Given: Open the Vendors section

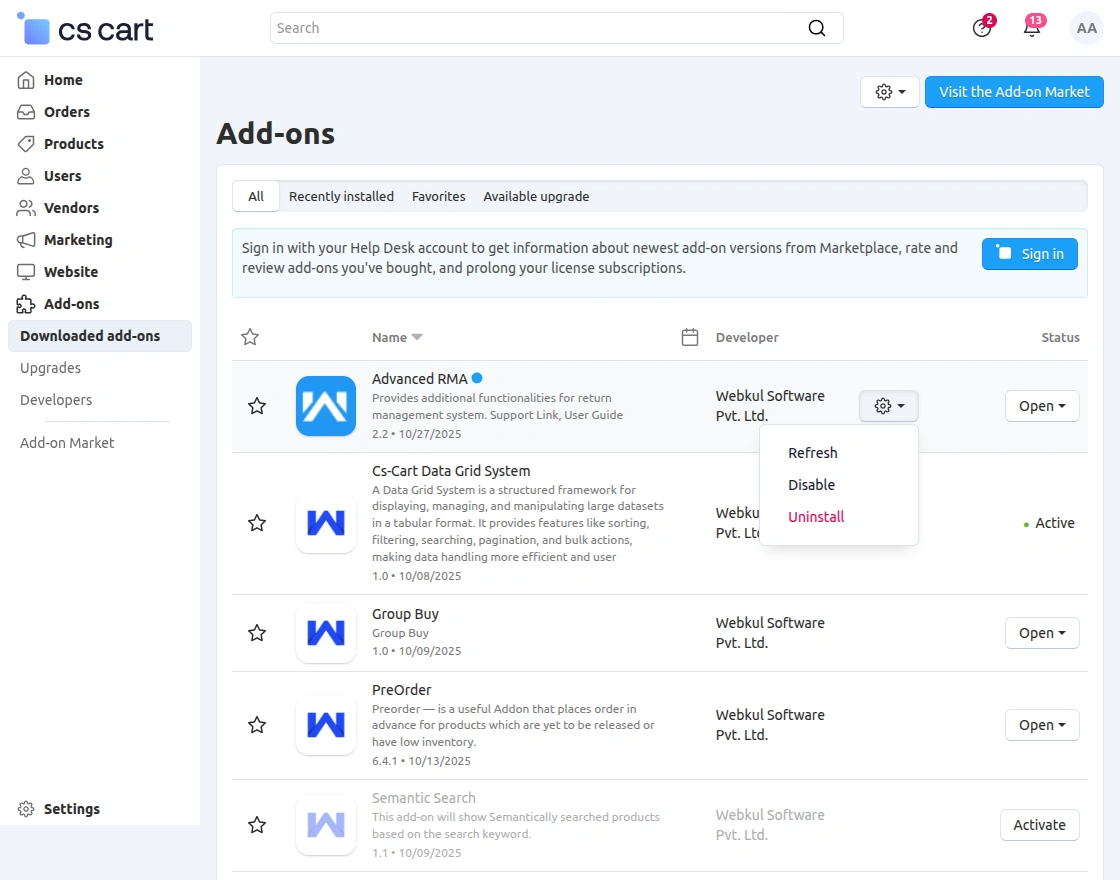Looking at the screenshot, I should coord(70,207).
